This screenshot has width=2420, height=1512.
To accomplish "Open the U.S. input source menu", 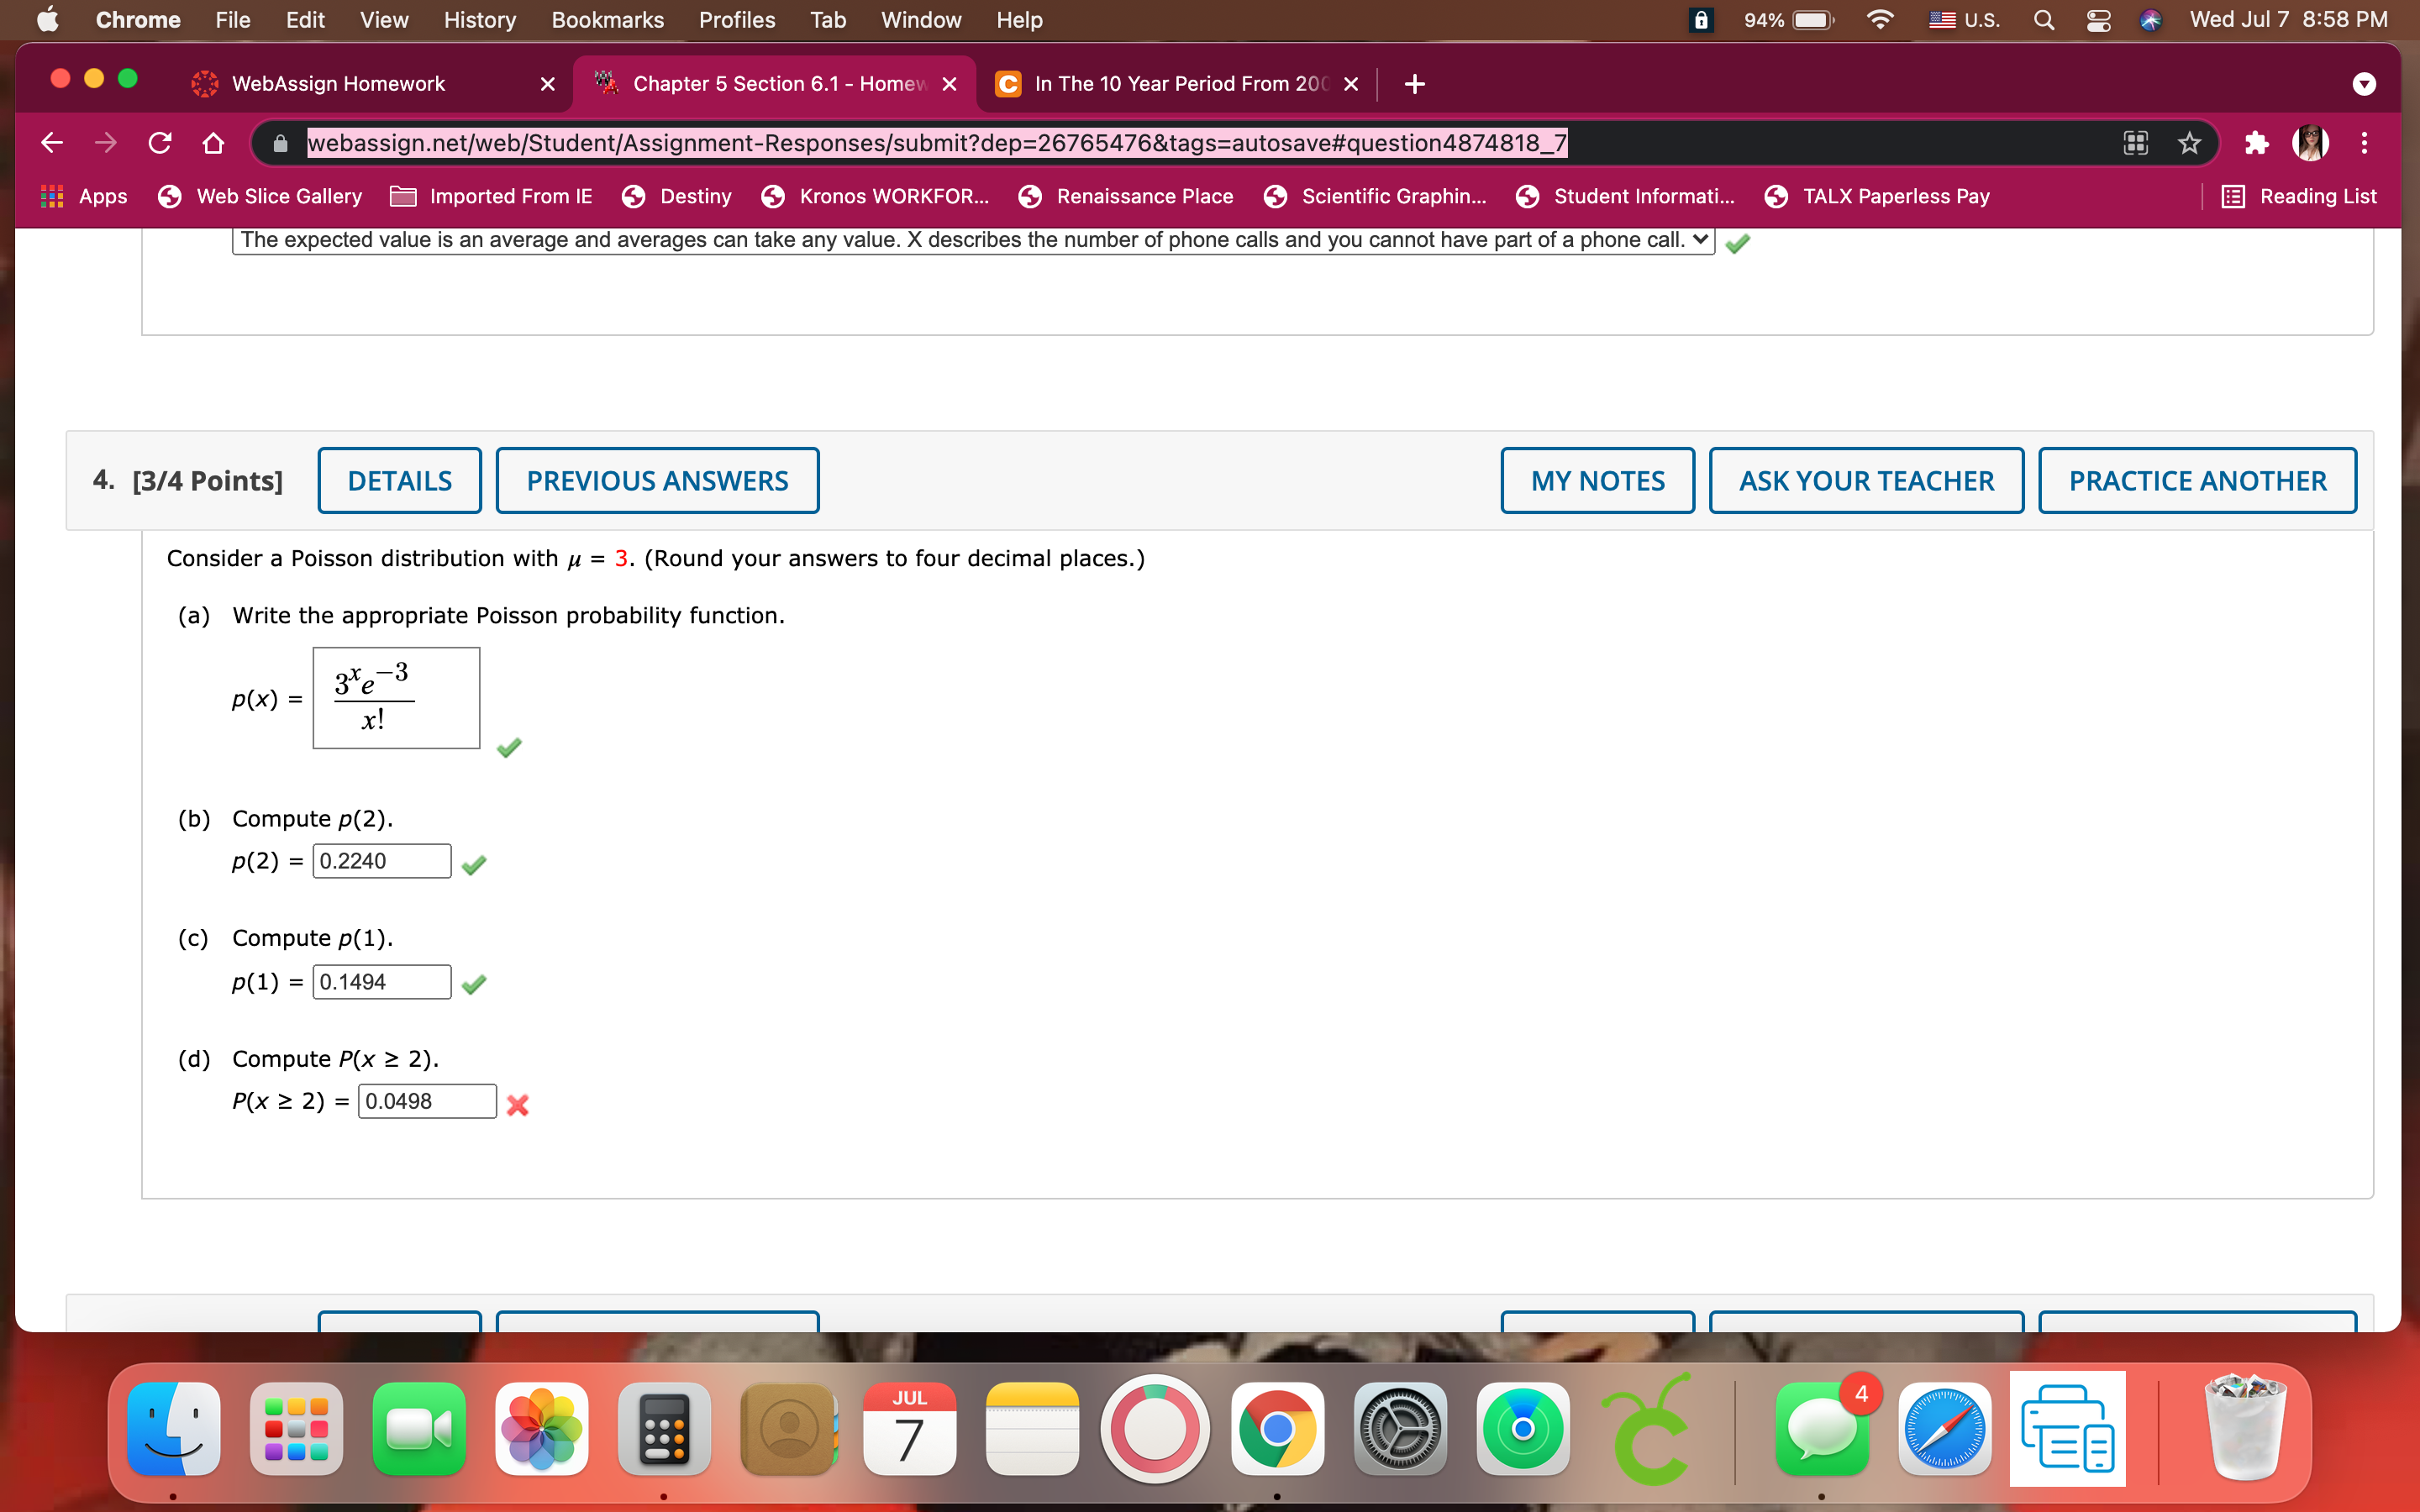I will coord(1963,19).
